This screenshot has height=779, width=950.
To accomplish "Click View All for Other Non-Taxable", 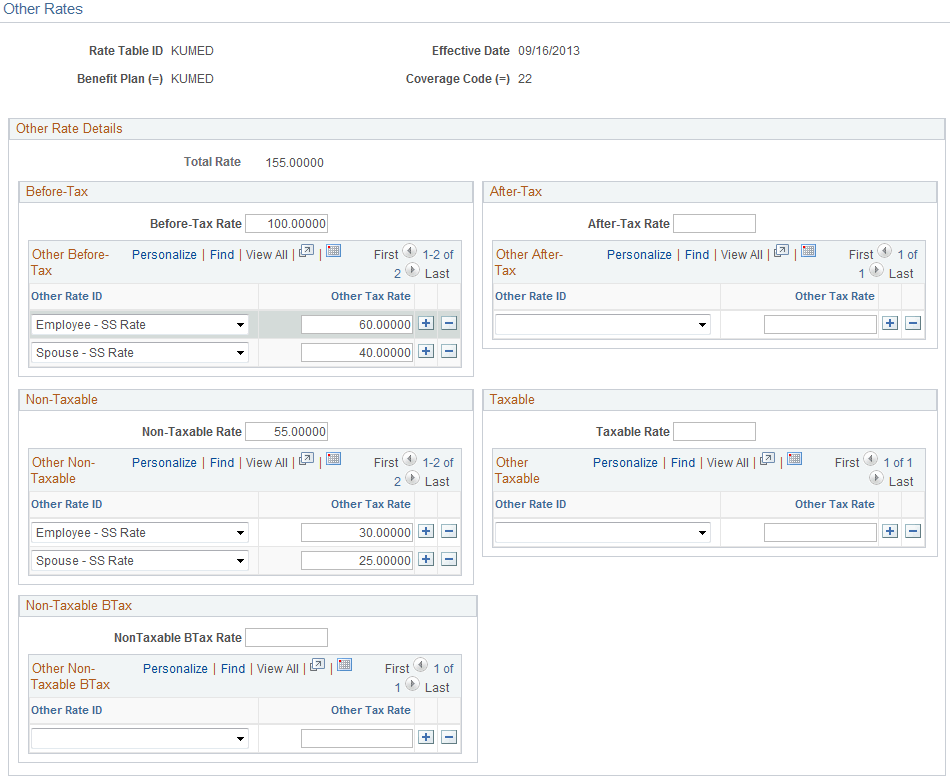I will 266,461.
